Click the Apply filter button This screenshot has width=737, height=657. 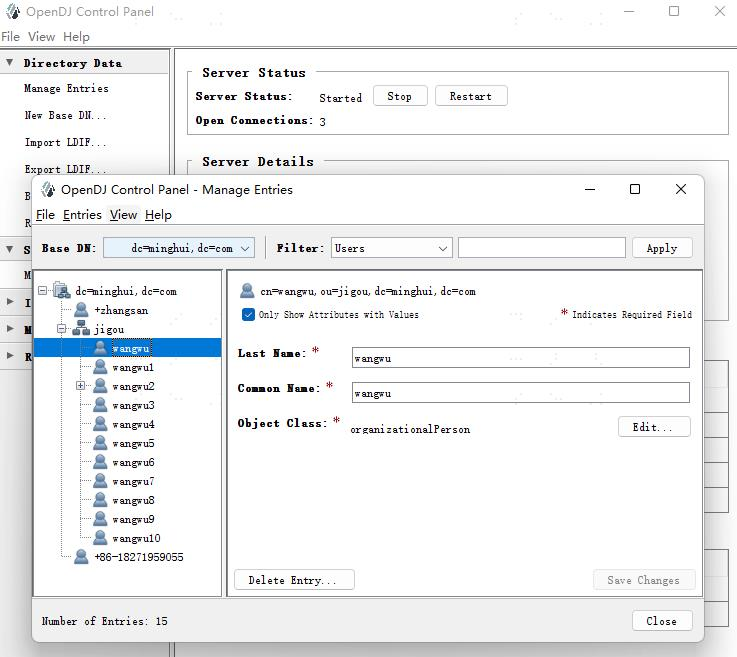662,248
